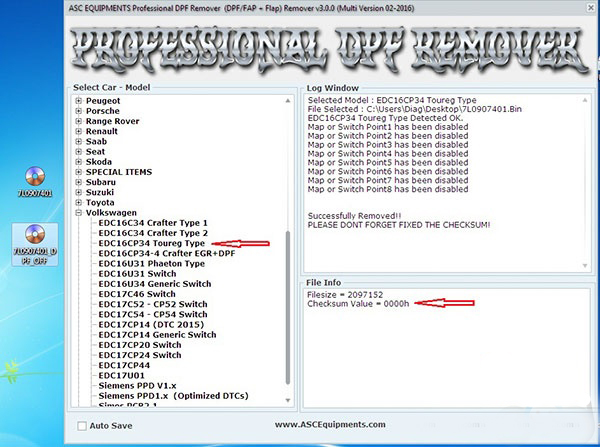
Task: Click the Volkswagen brand label
Action: pyautogui.click(x=111, y=213)
